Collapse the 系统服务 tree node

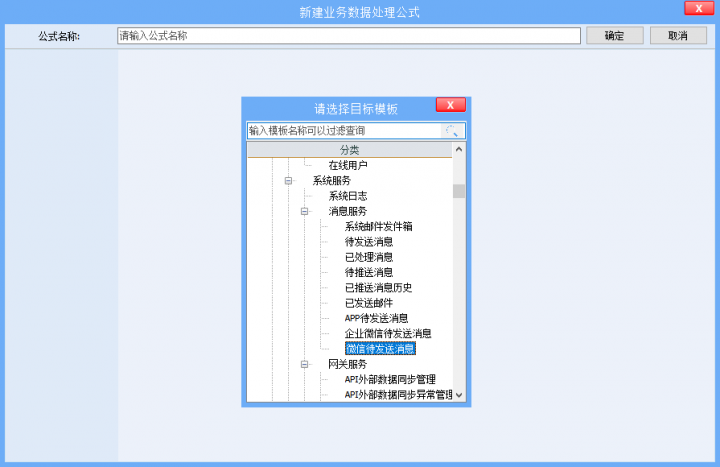[288, 180]
